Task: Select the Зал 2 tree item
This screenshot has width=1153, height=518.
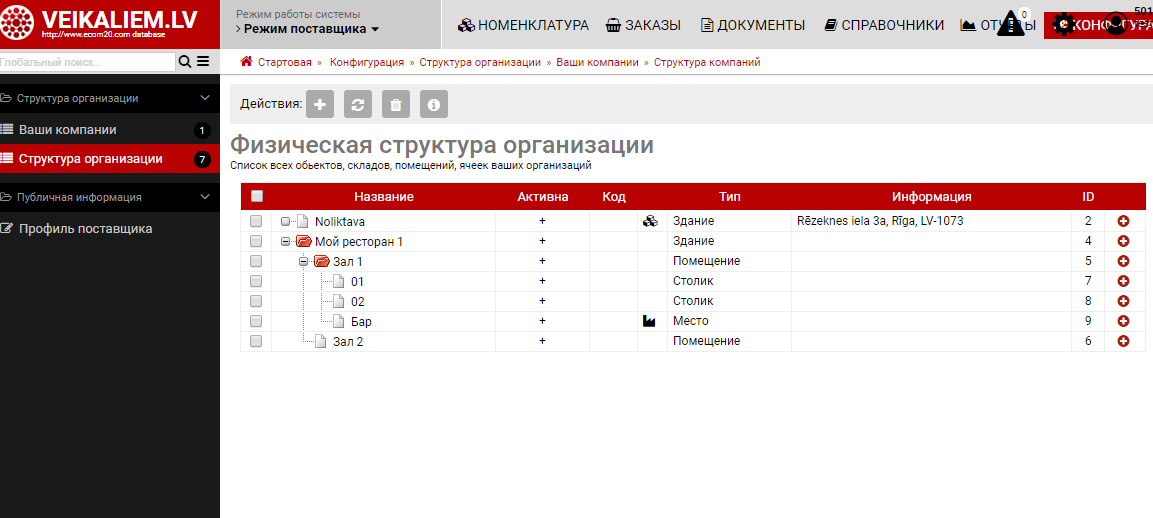Action: [347, 341]
